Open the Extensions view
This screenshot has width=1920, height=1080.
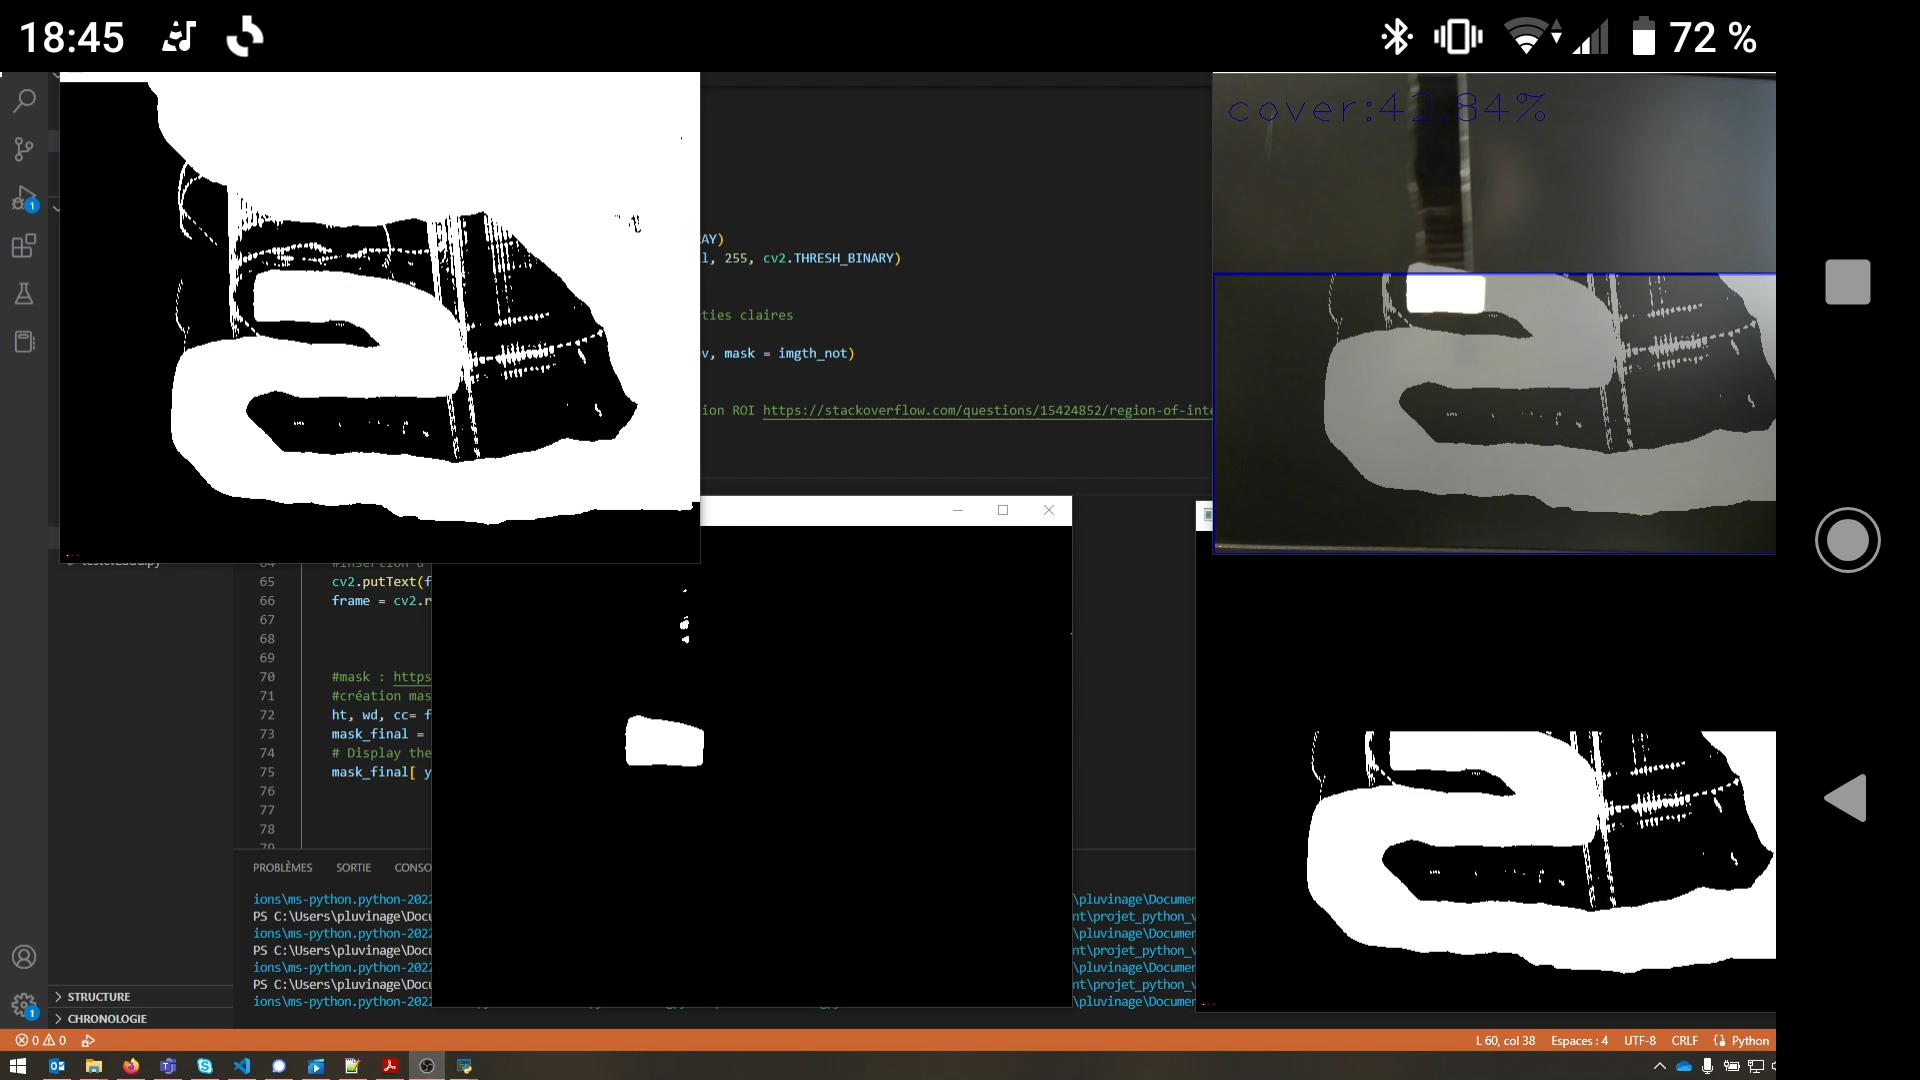point(24,246)
